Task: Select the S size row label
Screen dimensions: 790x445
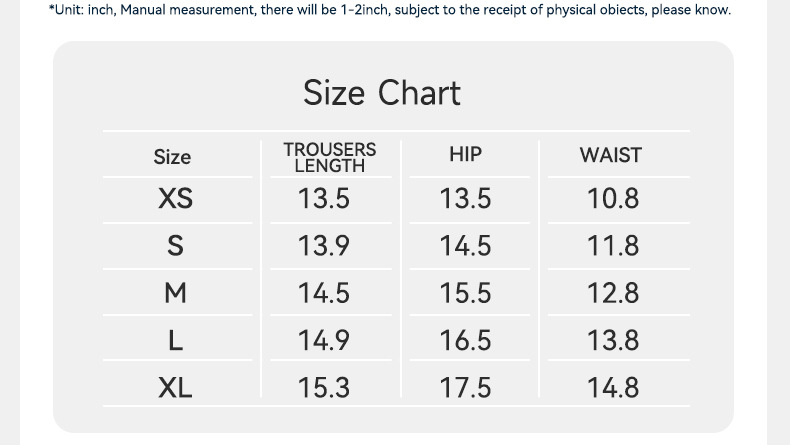Action: (175, 246)
